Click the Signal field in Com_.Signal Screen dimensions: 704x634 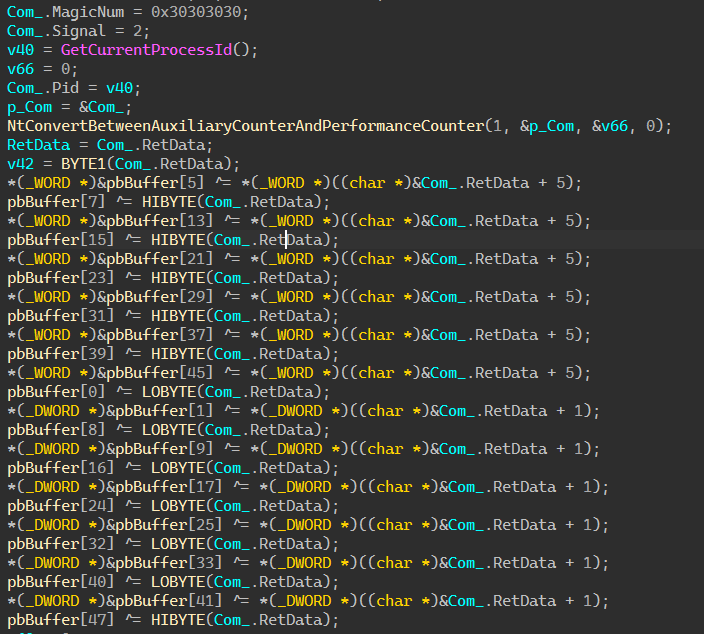(79, 30)
